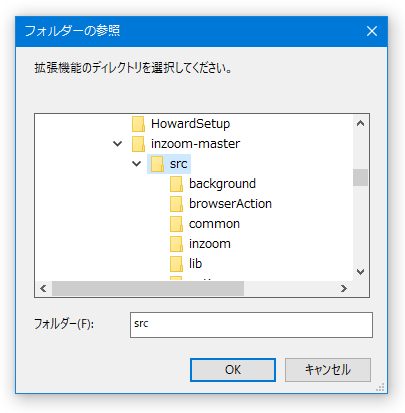The height and width of the screenshot is (413, 405).
Task: Collapse the inzoom-master tree node
Action: (x=117, y=144)
